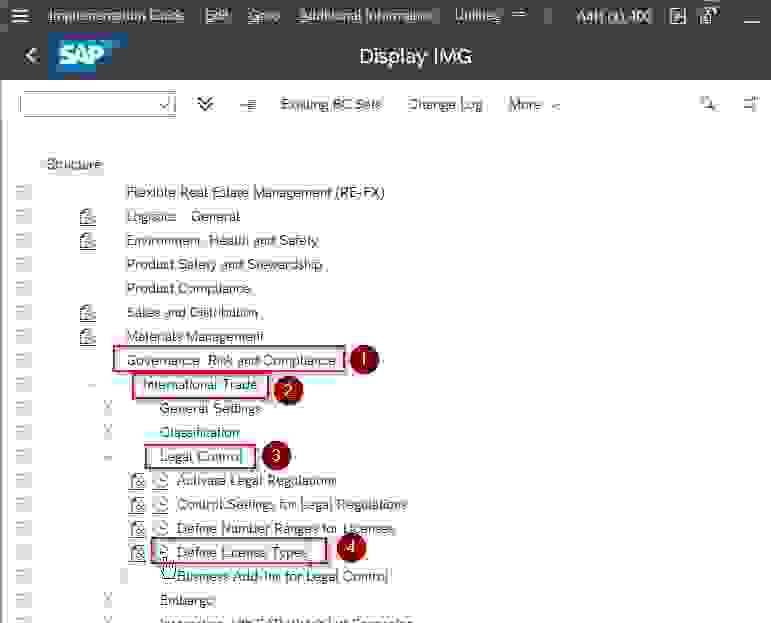Expand the General Settings node

(x=108, y=408)
